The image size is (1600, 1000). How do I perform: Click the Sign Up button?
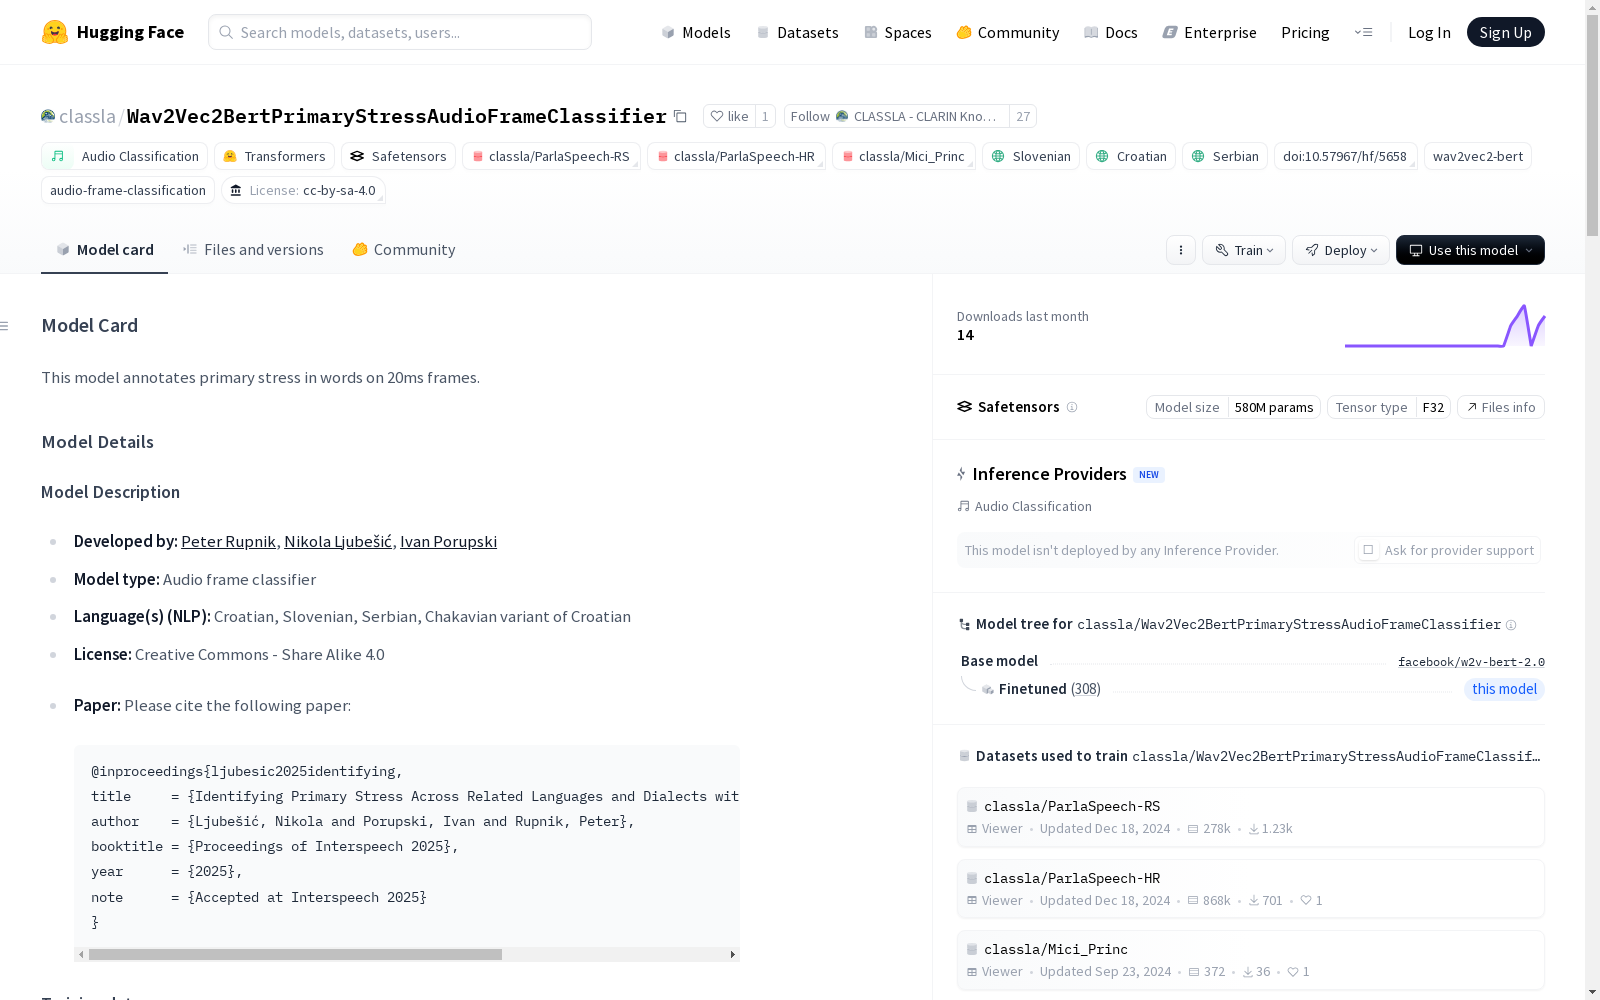1505,32
